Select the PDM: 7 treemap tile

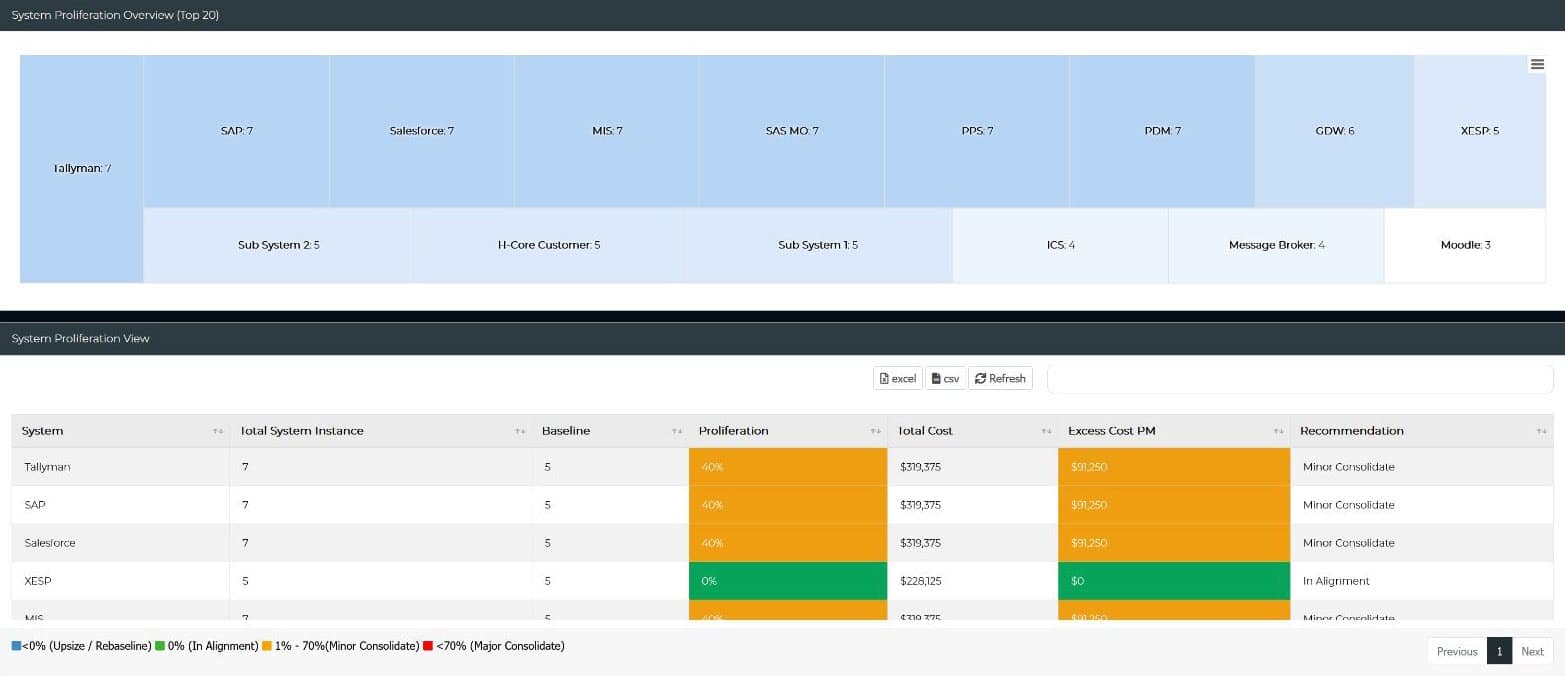point(1162,131)
